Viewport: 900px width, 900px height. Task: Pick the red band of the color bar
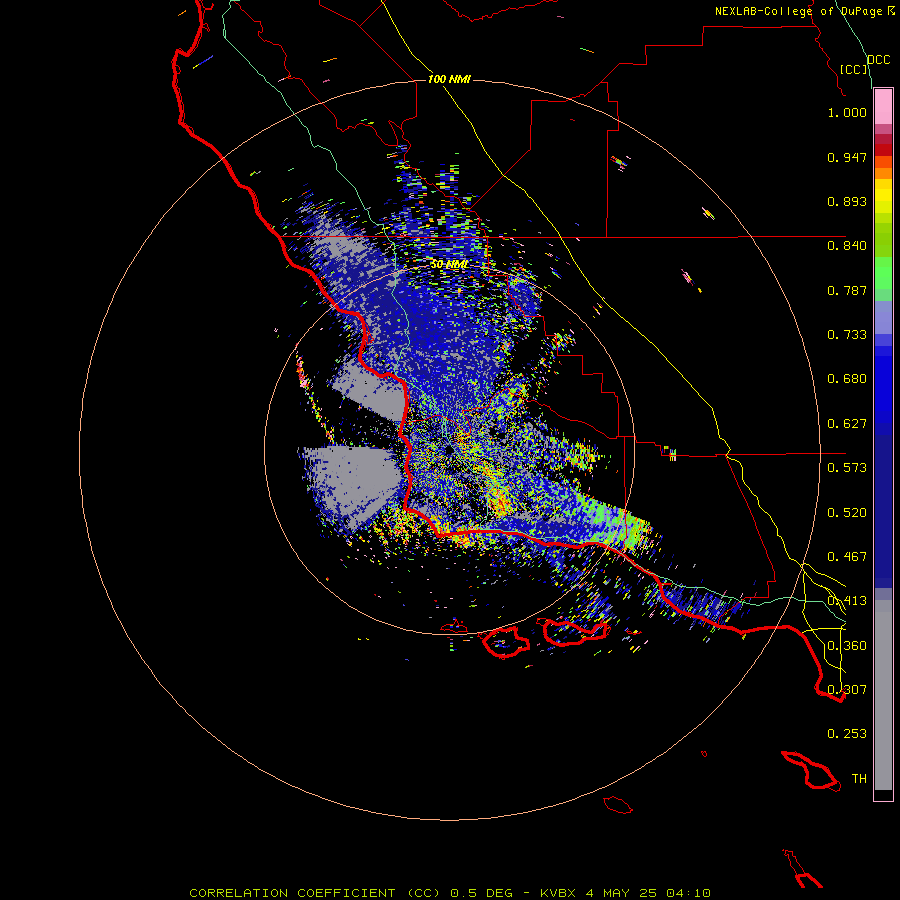pos(883,150)
